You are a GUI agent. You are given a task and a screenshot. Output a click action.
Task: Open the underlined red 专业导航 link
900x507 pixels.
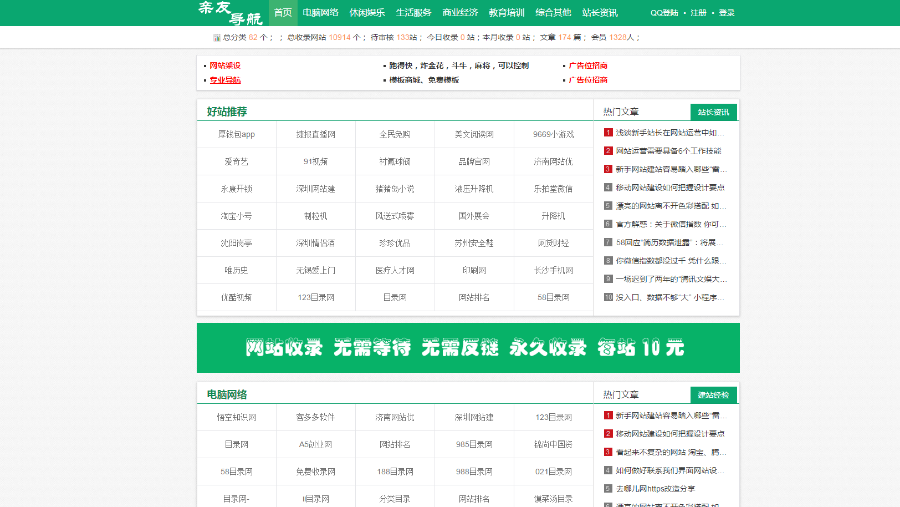(225, 80)
